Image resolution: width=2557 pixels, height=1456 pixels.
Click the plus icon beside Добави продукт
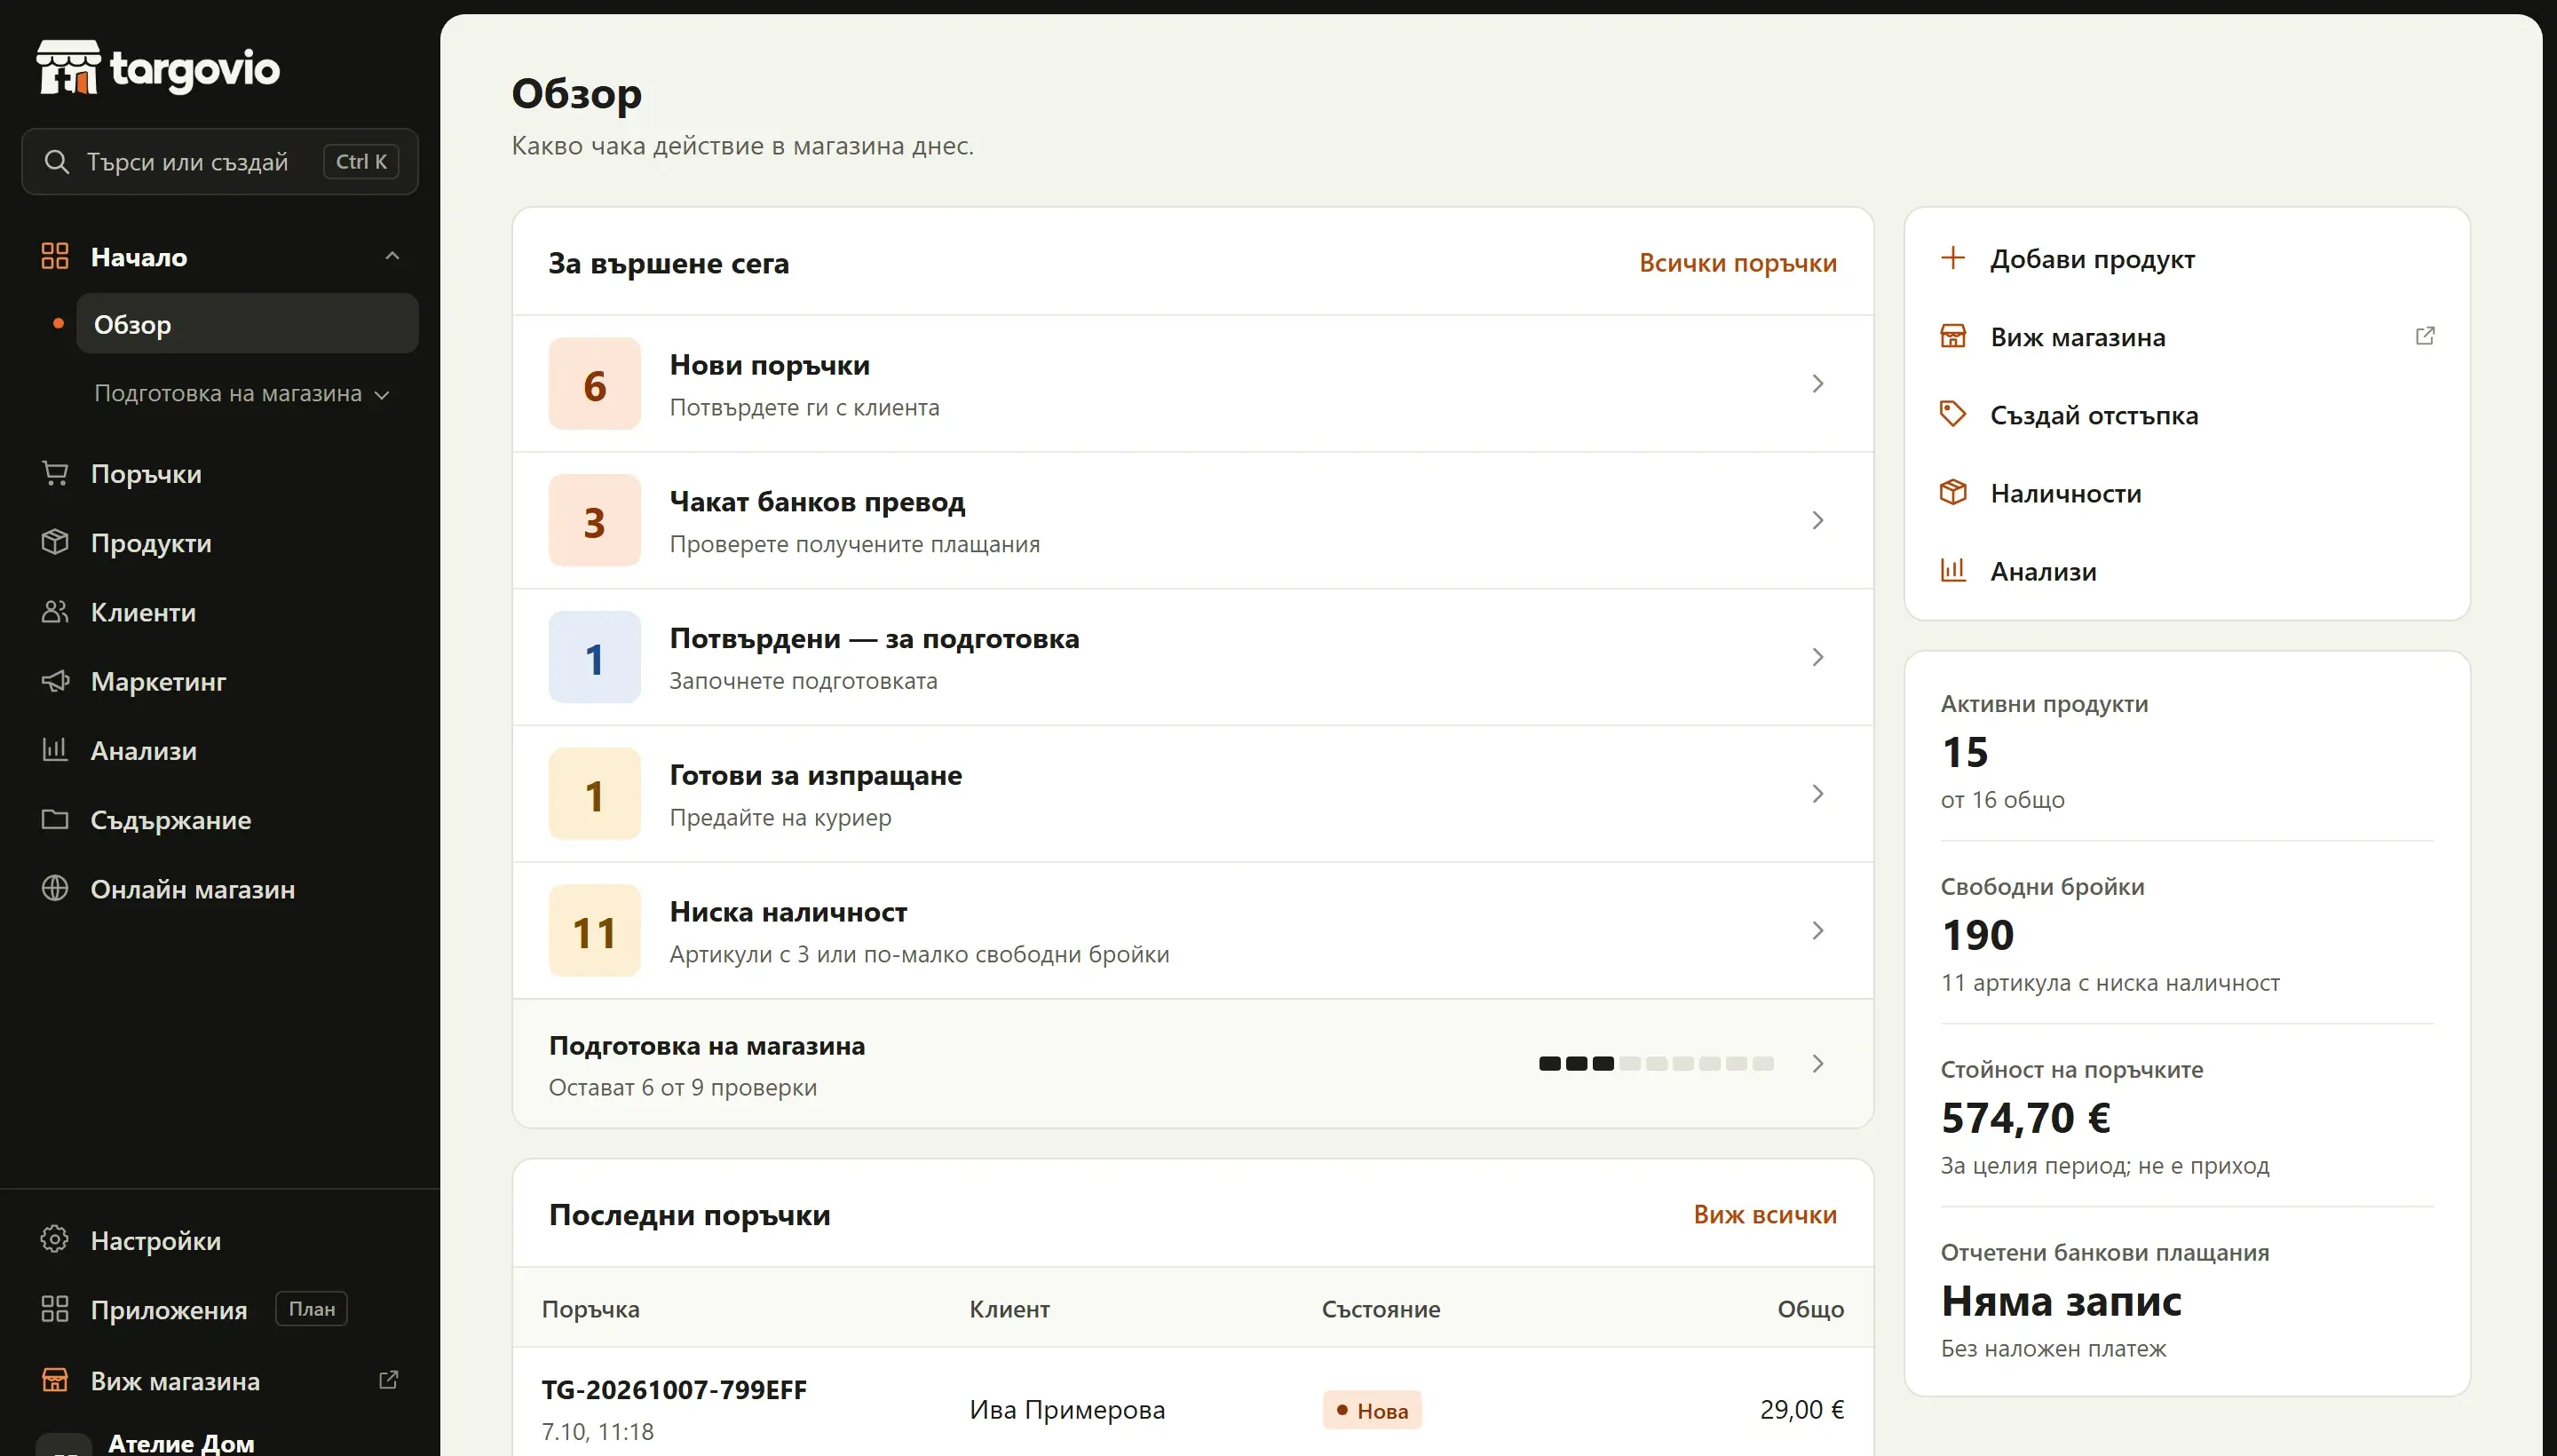pyautogui.click(x=1953, y=258)
